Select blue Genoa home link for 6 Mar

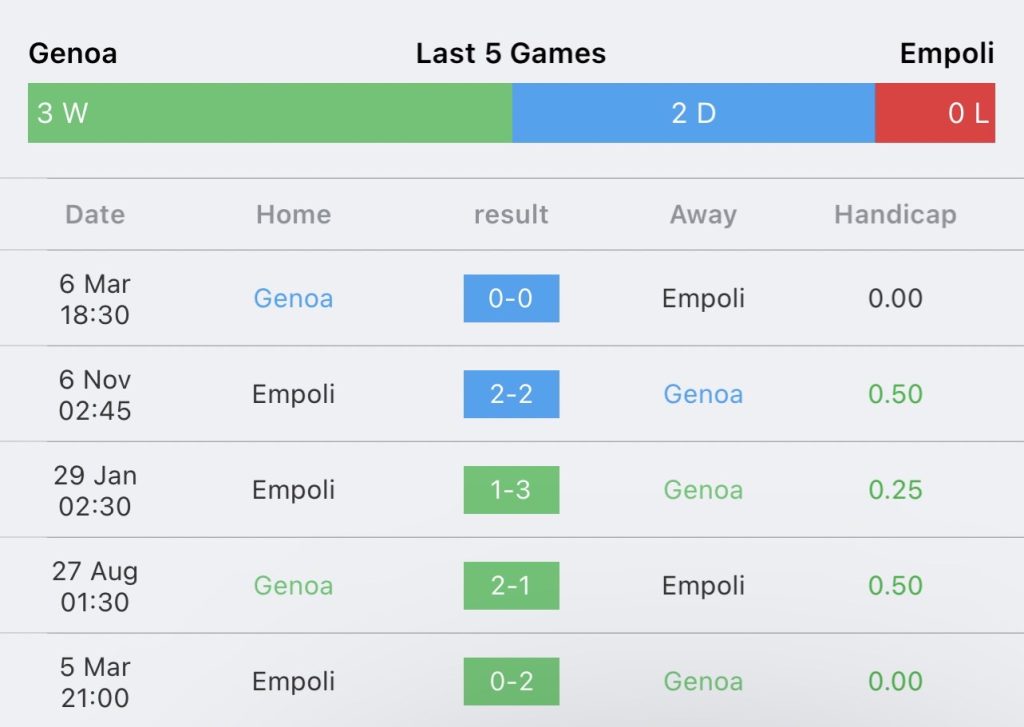click(293, 299)
